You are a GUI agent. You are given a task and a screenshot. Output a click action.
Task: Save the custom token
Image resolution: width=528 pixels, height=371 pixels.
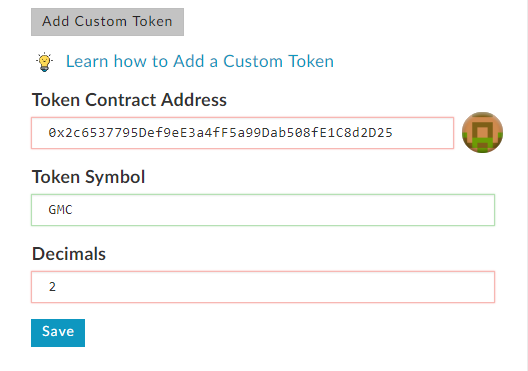(58, 333)
